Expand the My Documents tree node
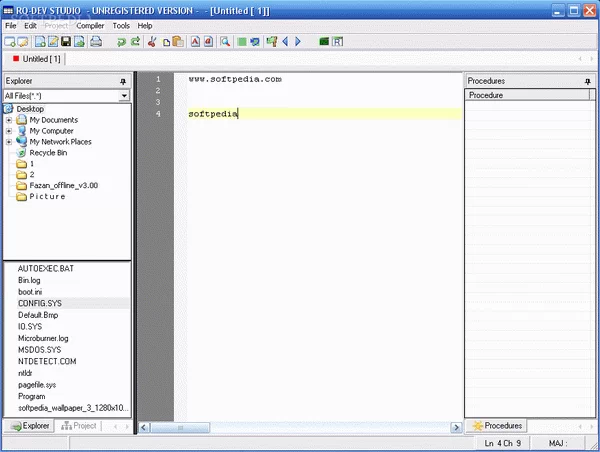Image resolution: width=600 pixels, height=452 pixels. click(9, 120)
